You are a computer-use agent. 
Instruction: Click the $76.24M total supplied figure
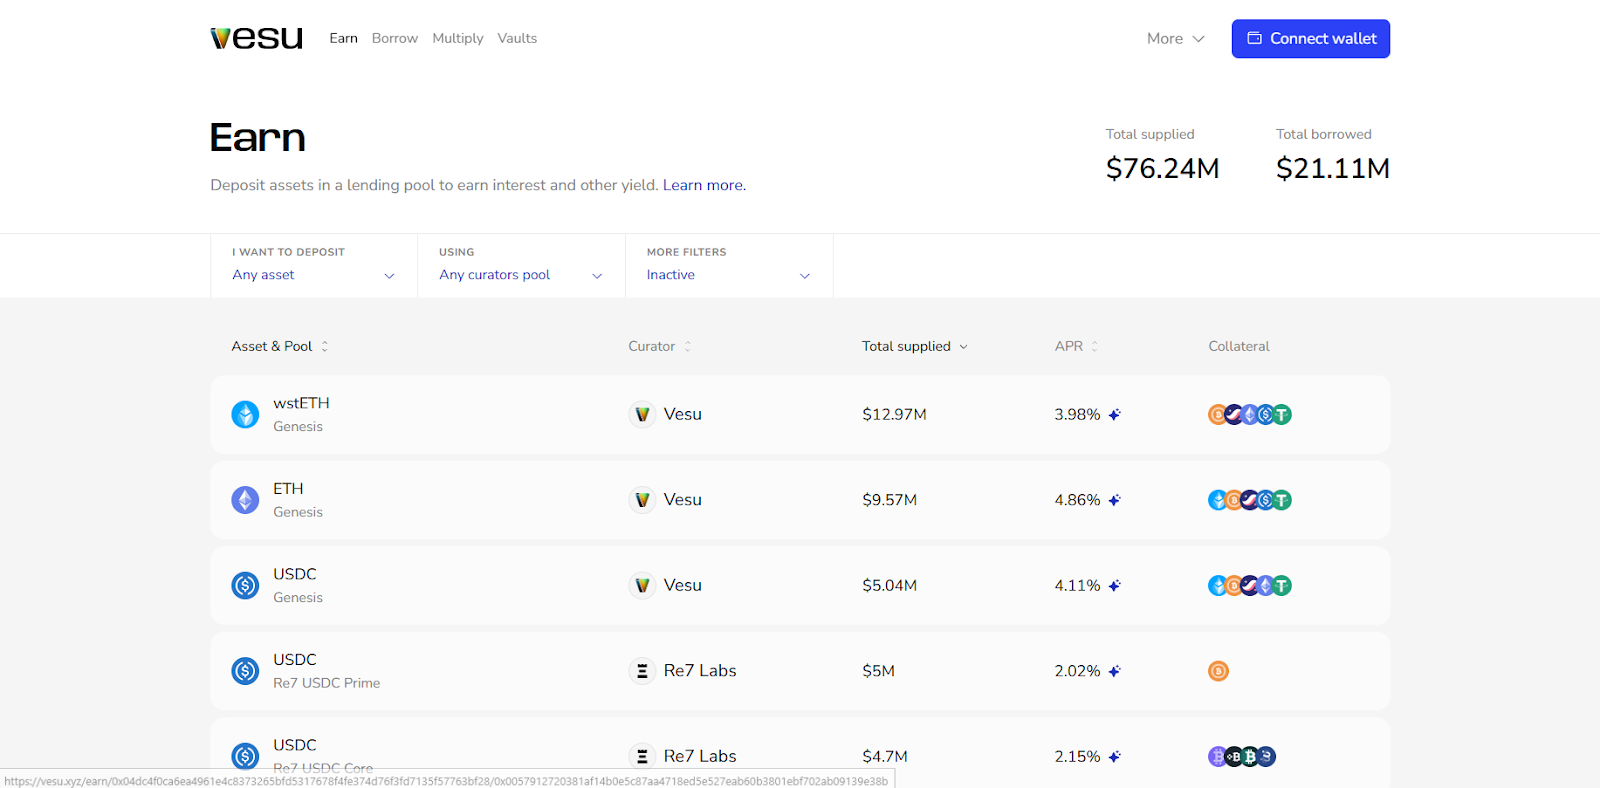[1162, 168]
